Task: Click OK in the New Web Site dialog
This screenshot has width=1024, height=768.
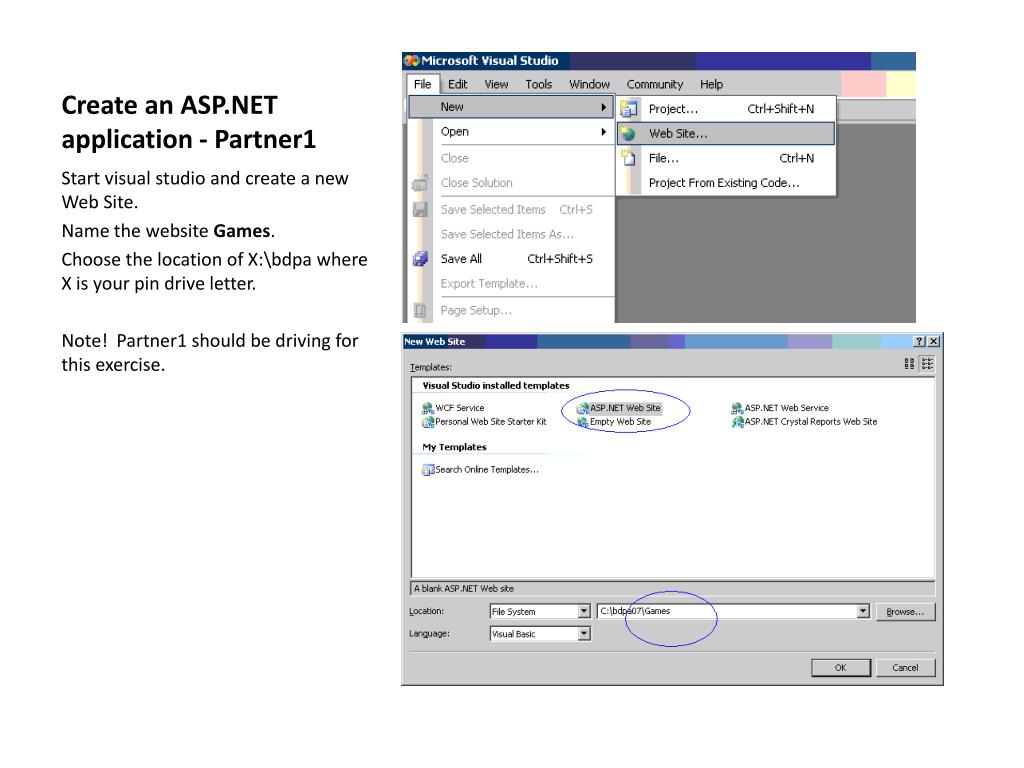Action: click(840, 667)
